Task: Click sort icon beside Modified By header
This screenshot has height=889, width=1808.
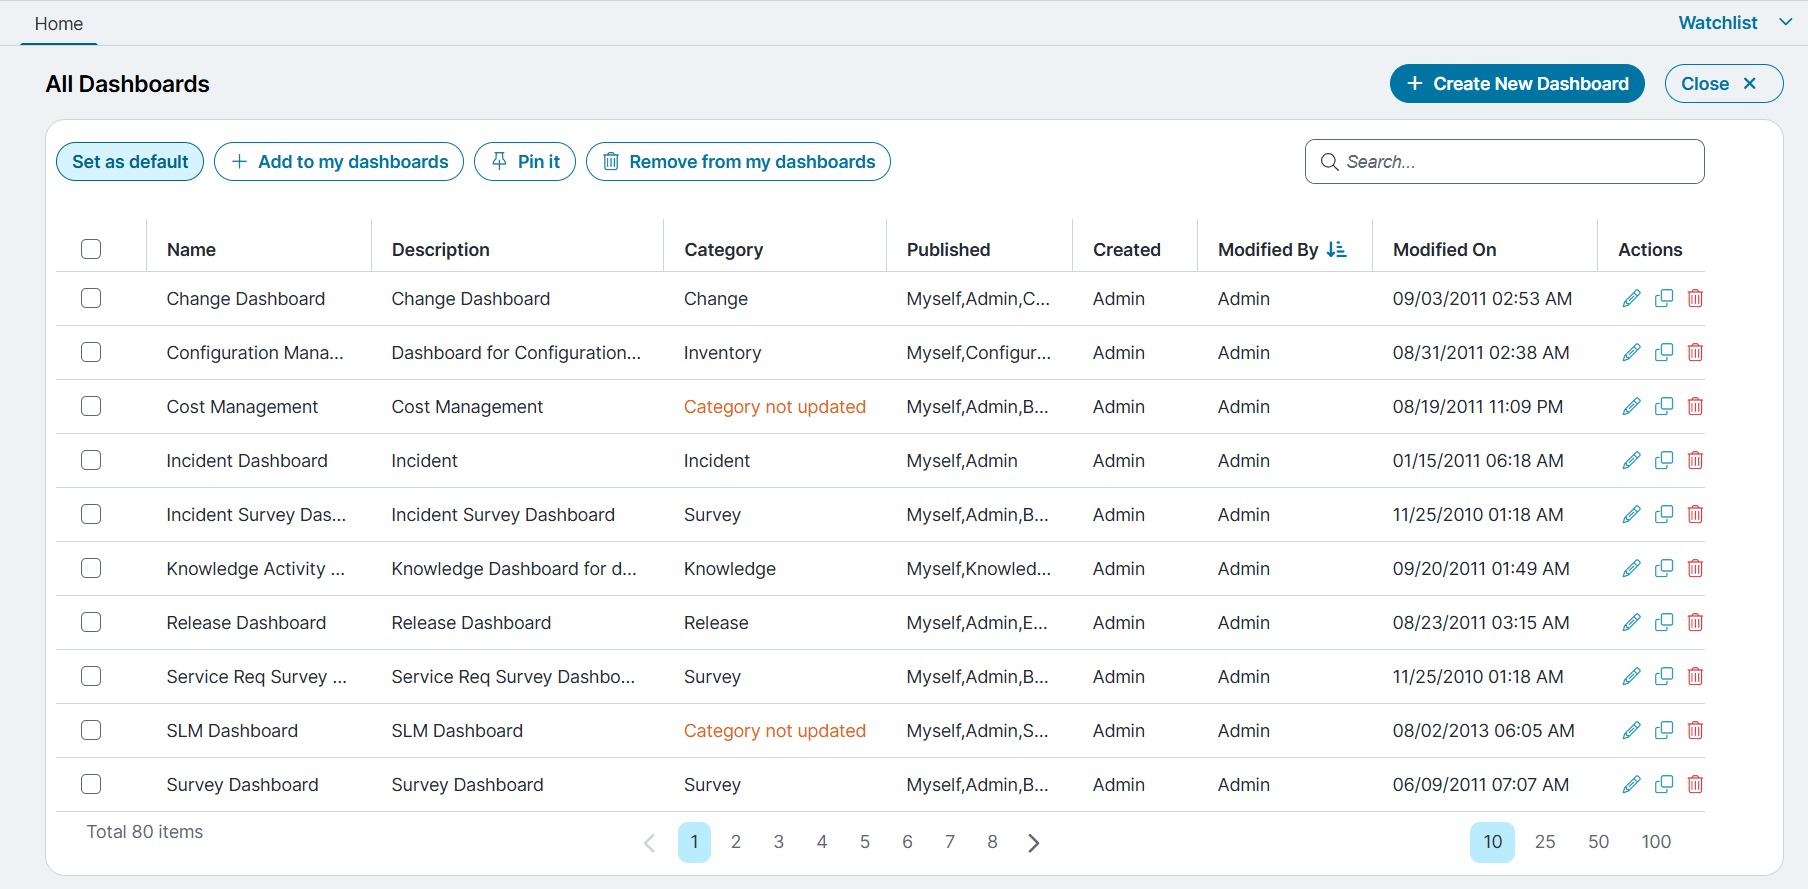Action: point(1336,250)
